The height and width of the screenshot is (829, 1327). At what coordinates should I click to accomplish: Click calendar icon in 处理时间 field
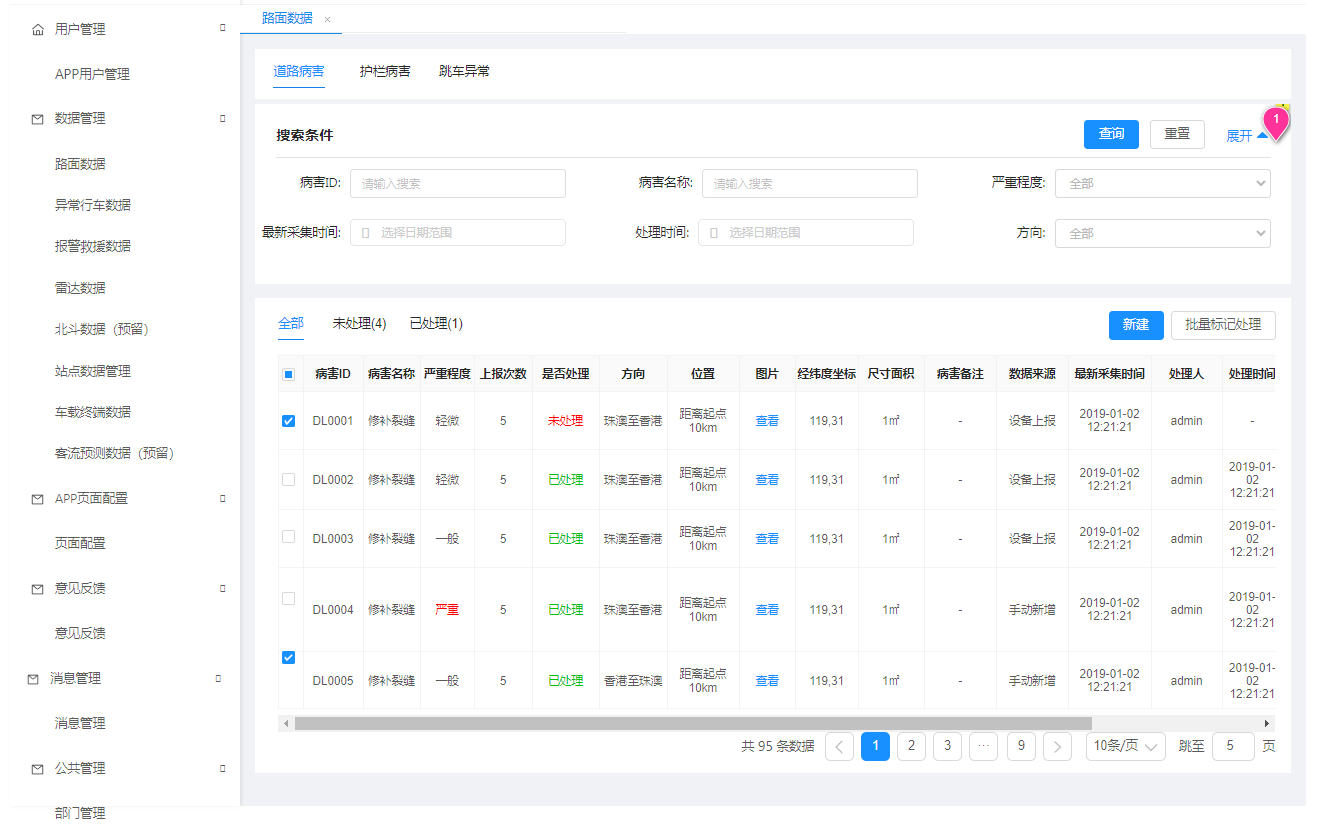pyautogui.click(x=713, y=233)
